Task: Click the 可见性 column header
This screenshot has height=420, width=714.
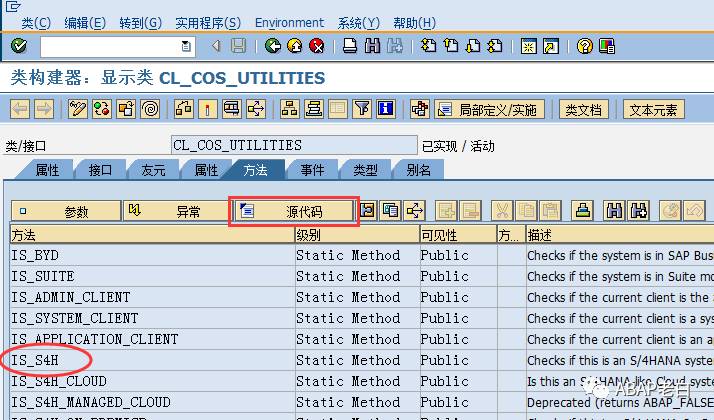Action: tap(458, 235)
